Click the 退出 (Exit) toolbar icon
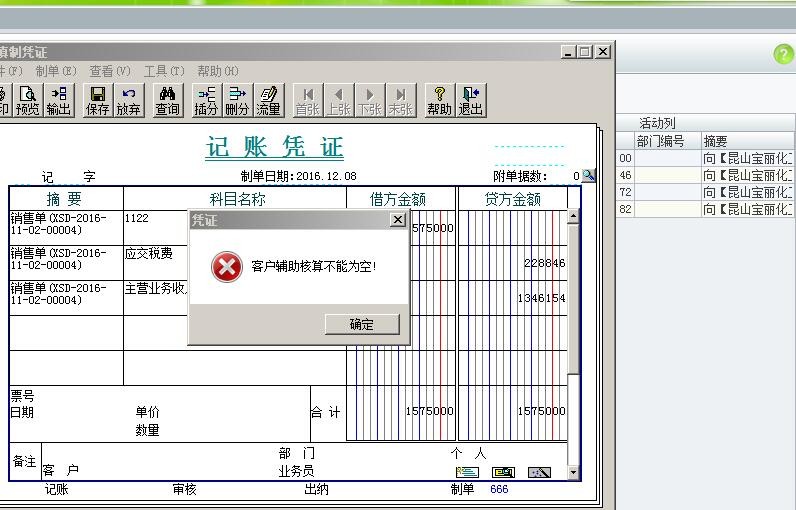The height and width of the screenshot is (510, 796). [x=471, y=100]
